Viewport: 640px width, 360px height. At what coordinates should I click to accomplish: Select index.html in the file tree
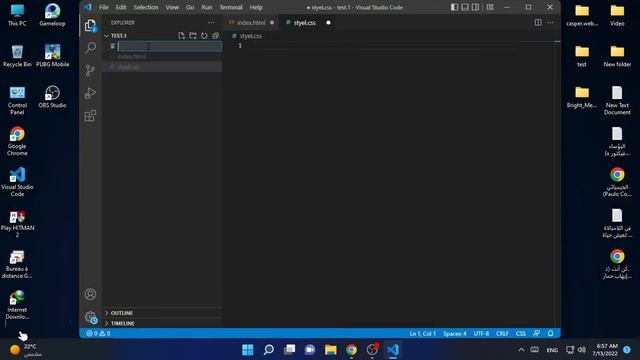click(162, 56)
